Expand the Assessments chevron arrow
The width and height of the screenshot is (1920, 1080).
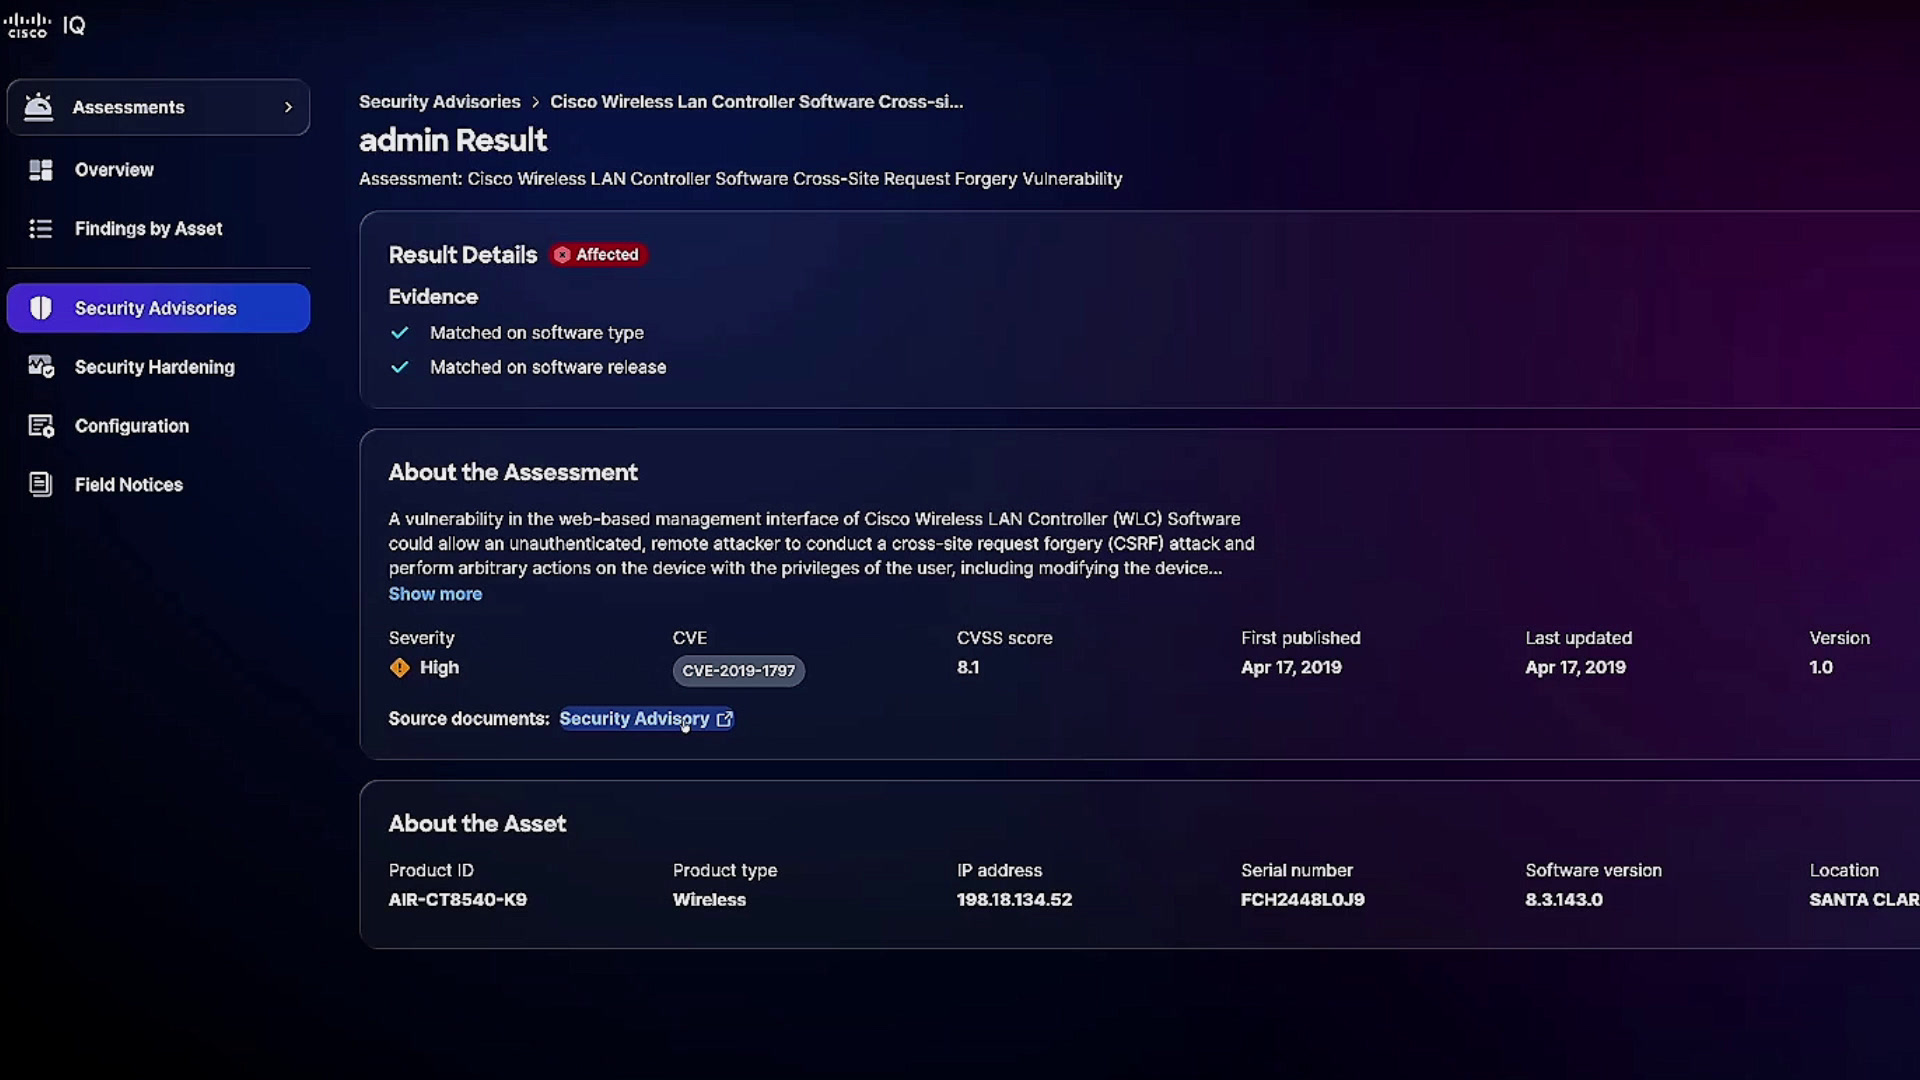(288, 107)
